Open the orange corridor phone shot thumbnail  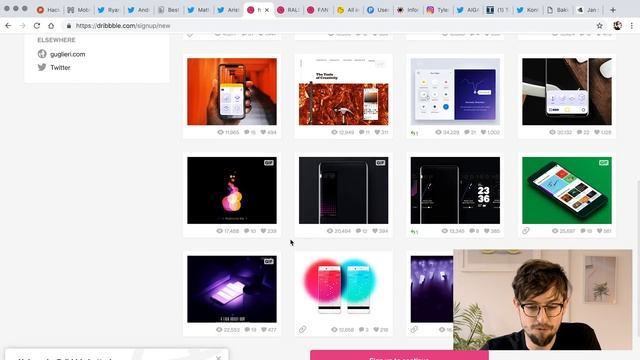pos(232,91)
